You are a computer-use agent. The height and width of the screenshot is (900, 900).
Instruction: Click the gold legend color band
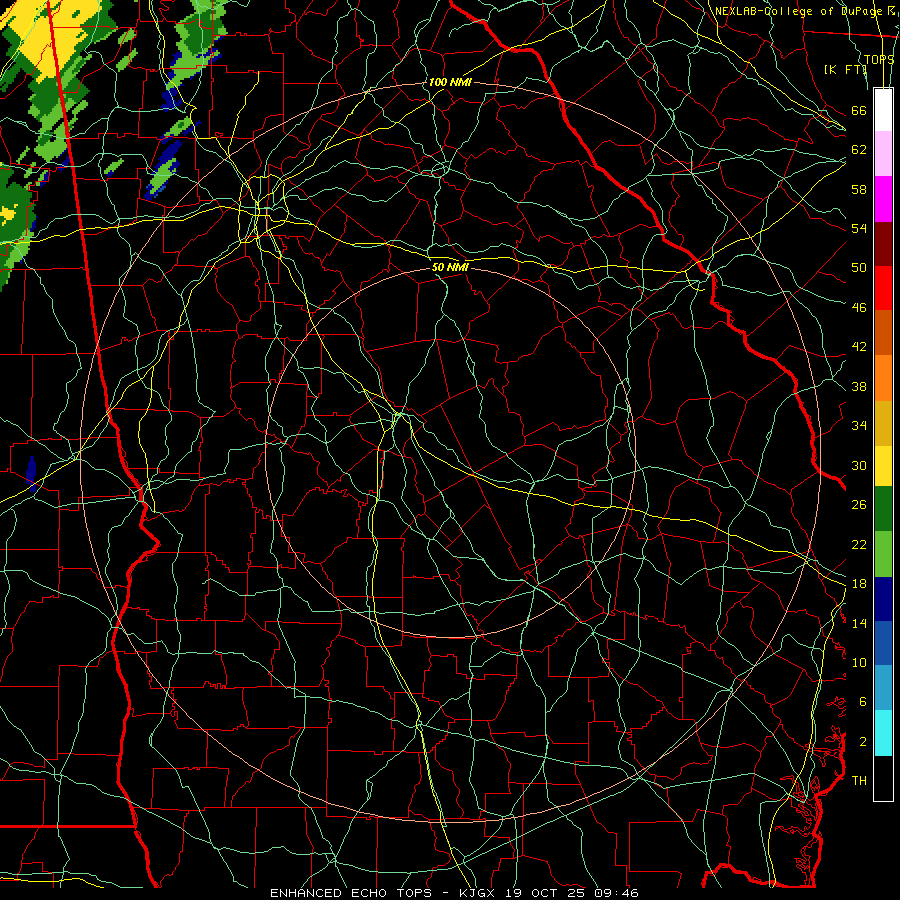point(883,423)
